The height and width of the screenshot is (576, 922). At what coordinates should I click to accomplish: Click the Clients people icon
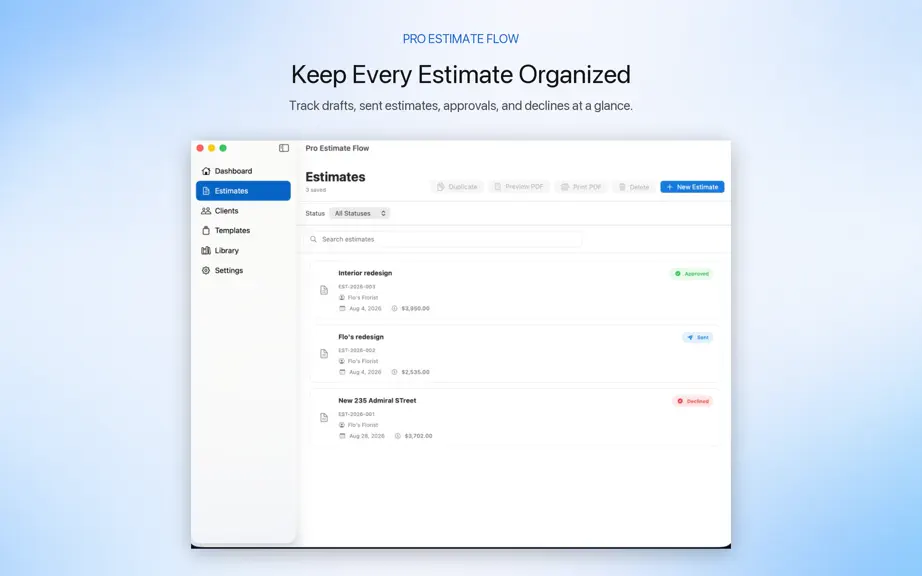[206, 211]
